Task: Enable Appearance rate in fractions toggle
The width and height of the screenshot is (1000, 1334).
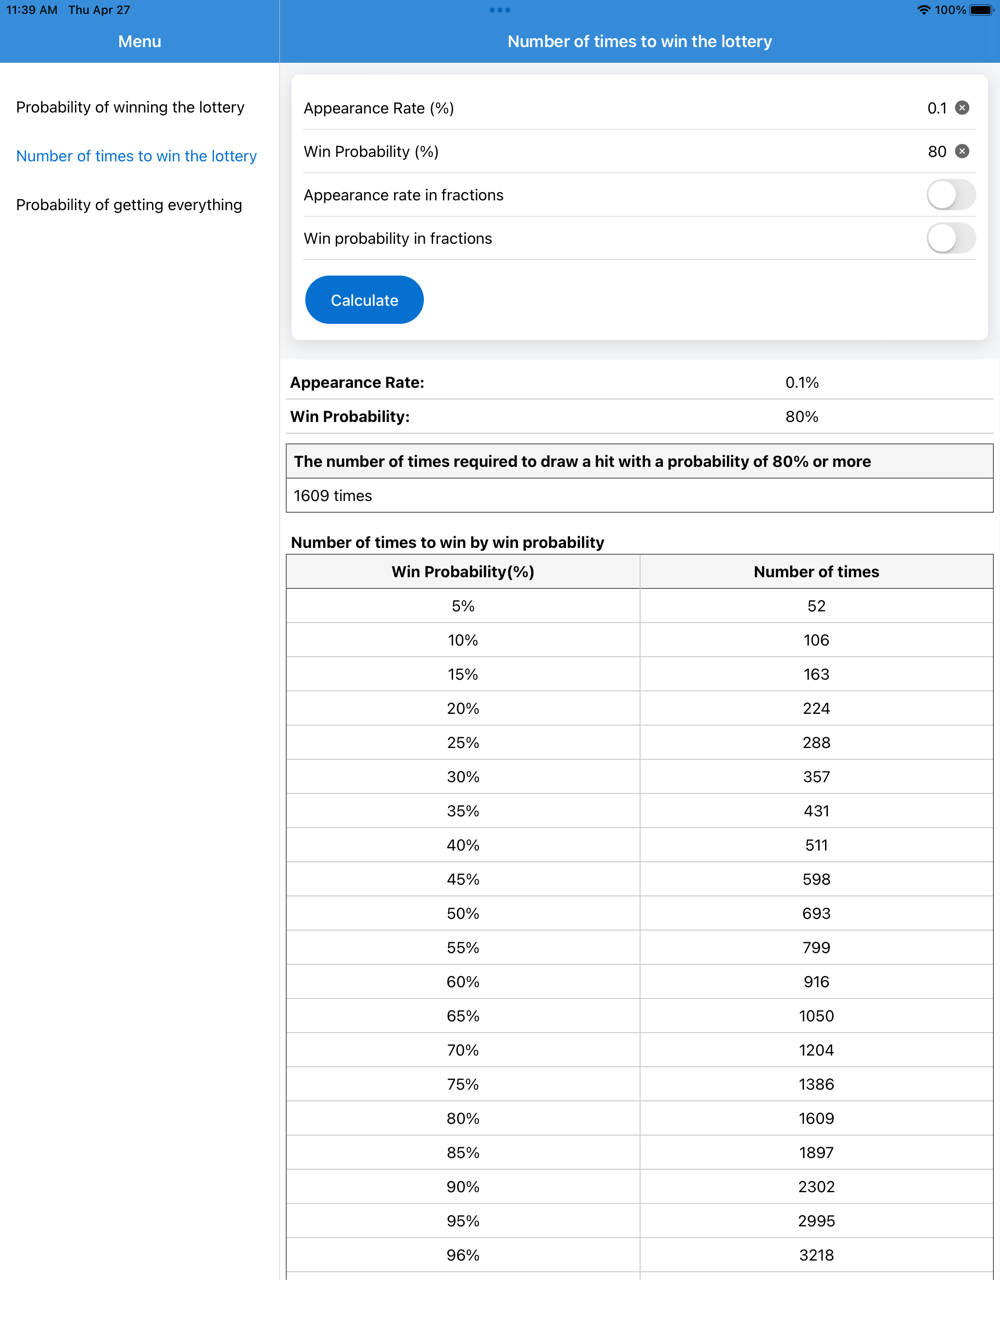Action: pyautogui.click(x=950, y=195)
